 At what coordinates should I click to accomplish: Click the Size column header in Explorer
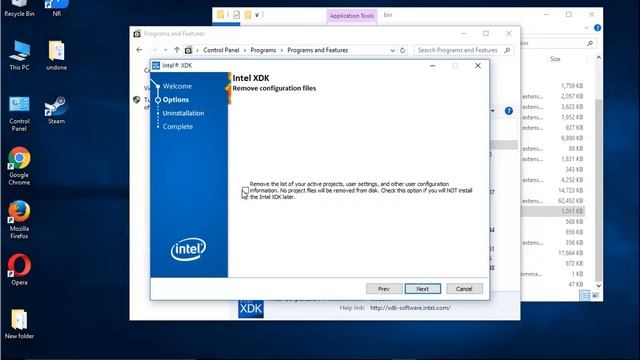pos(555,59)
